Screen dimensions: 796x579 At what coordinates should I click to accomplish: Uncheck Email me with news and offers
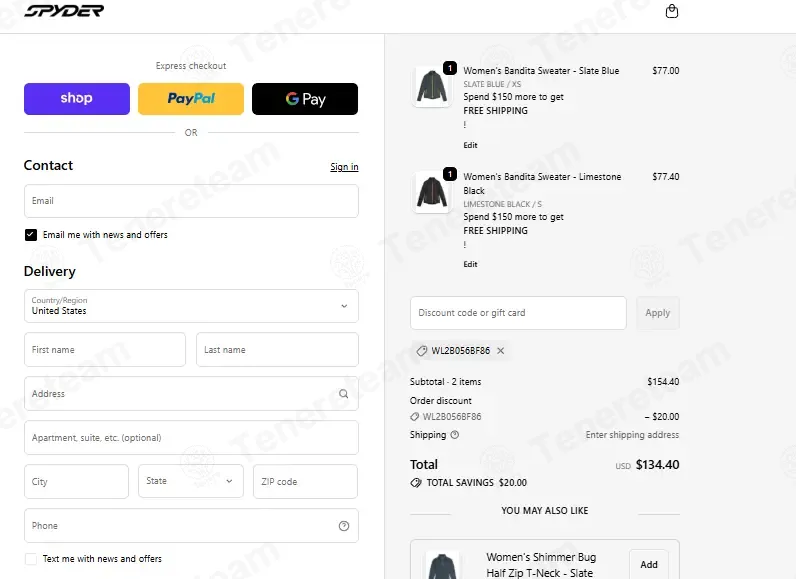(x=31, y=234)
